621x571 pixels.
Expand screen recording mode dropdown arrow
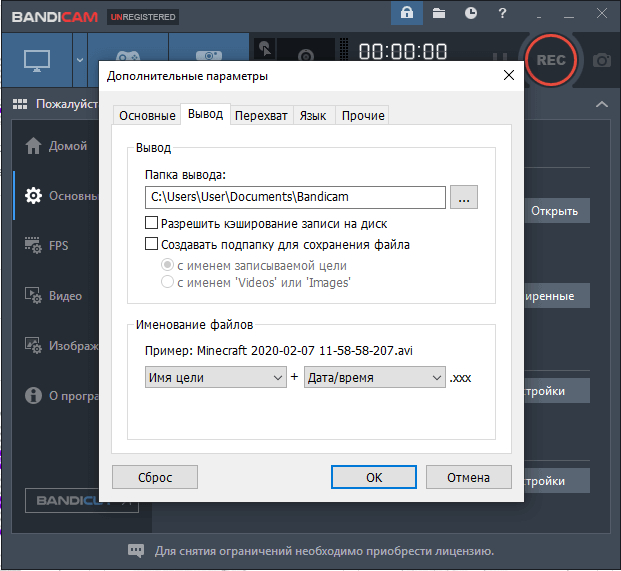(x=80, y=60)
